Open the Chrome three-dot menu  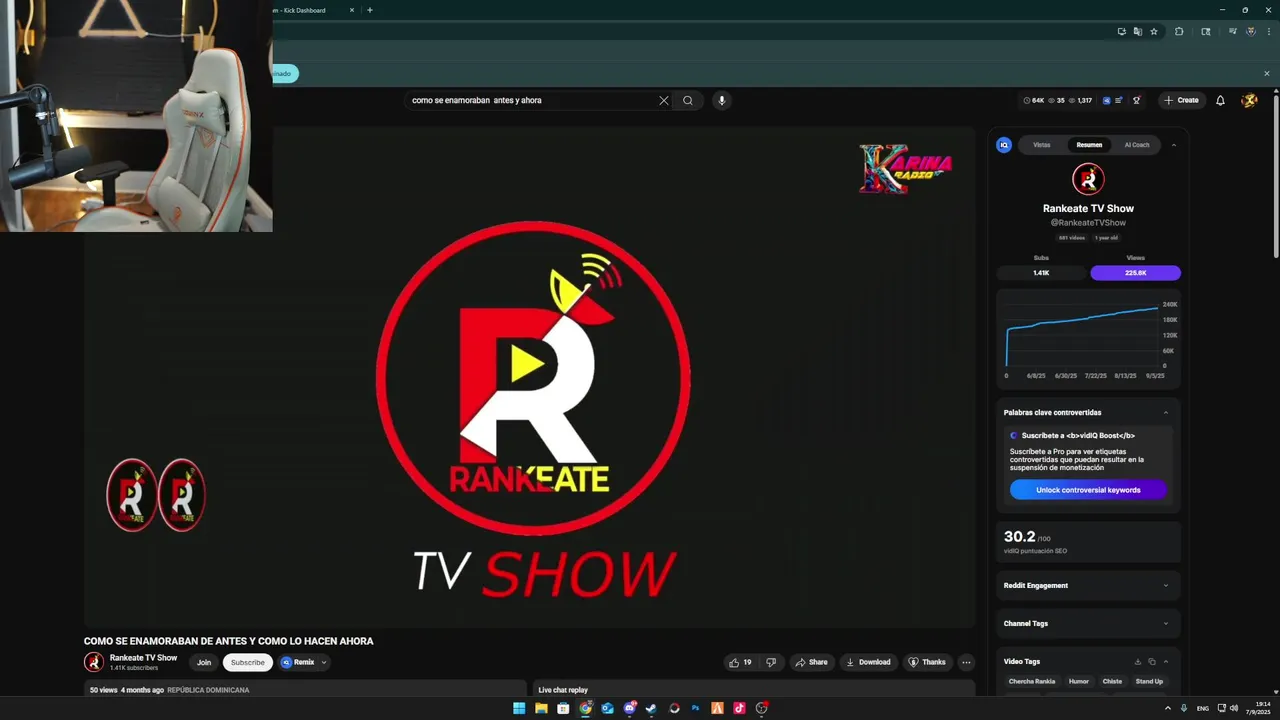pos(1267,32)
